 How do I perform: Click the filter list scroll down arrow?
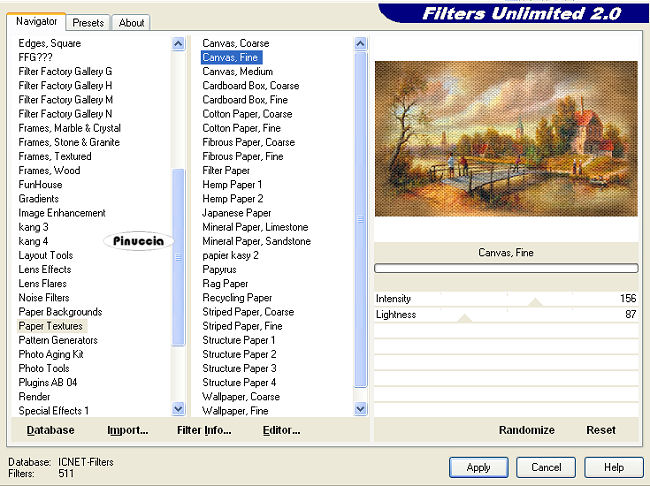pos(361,409)
